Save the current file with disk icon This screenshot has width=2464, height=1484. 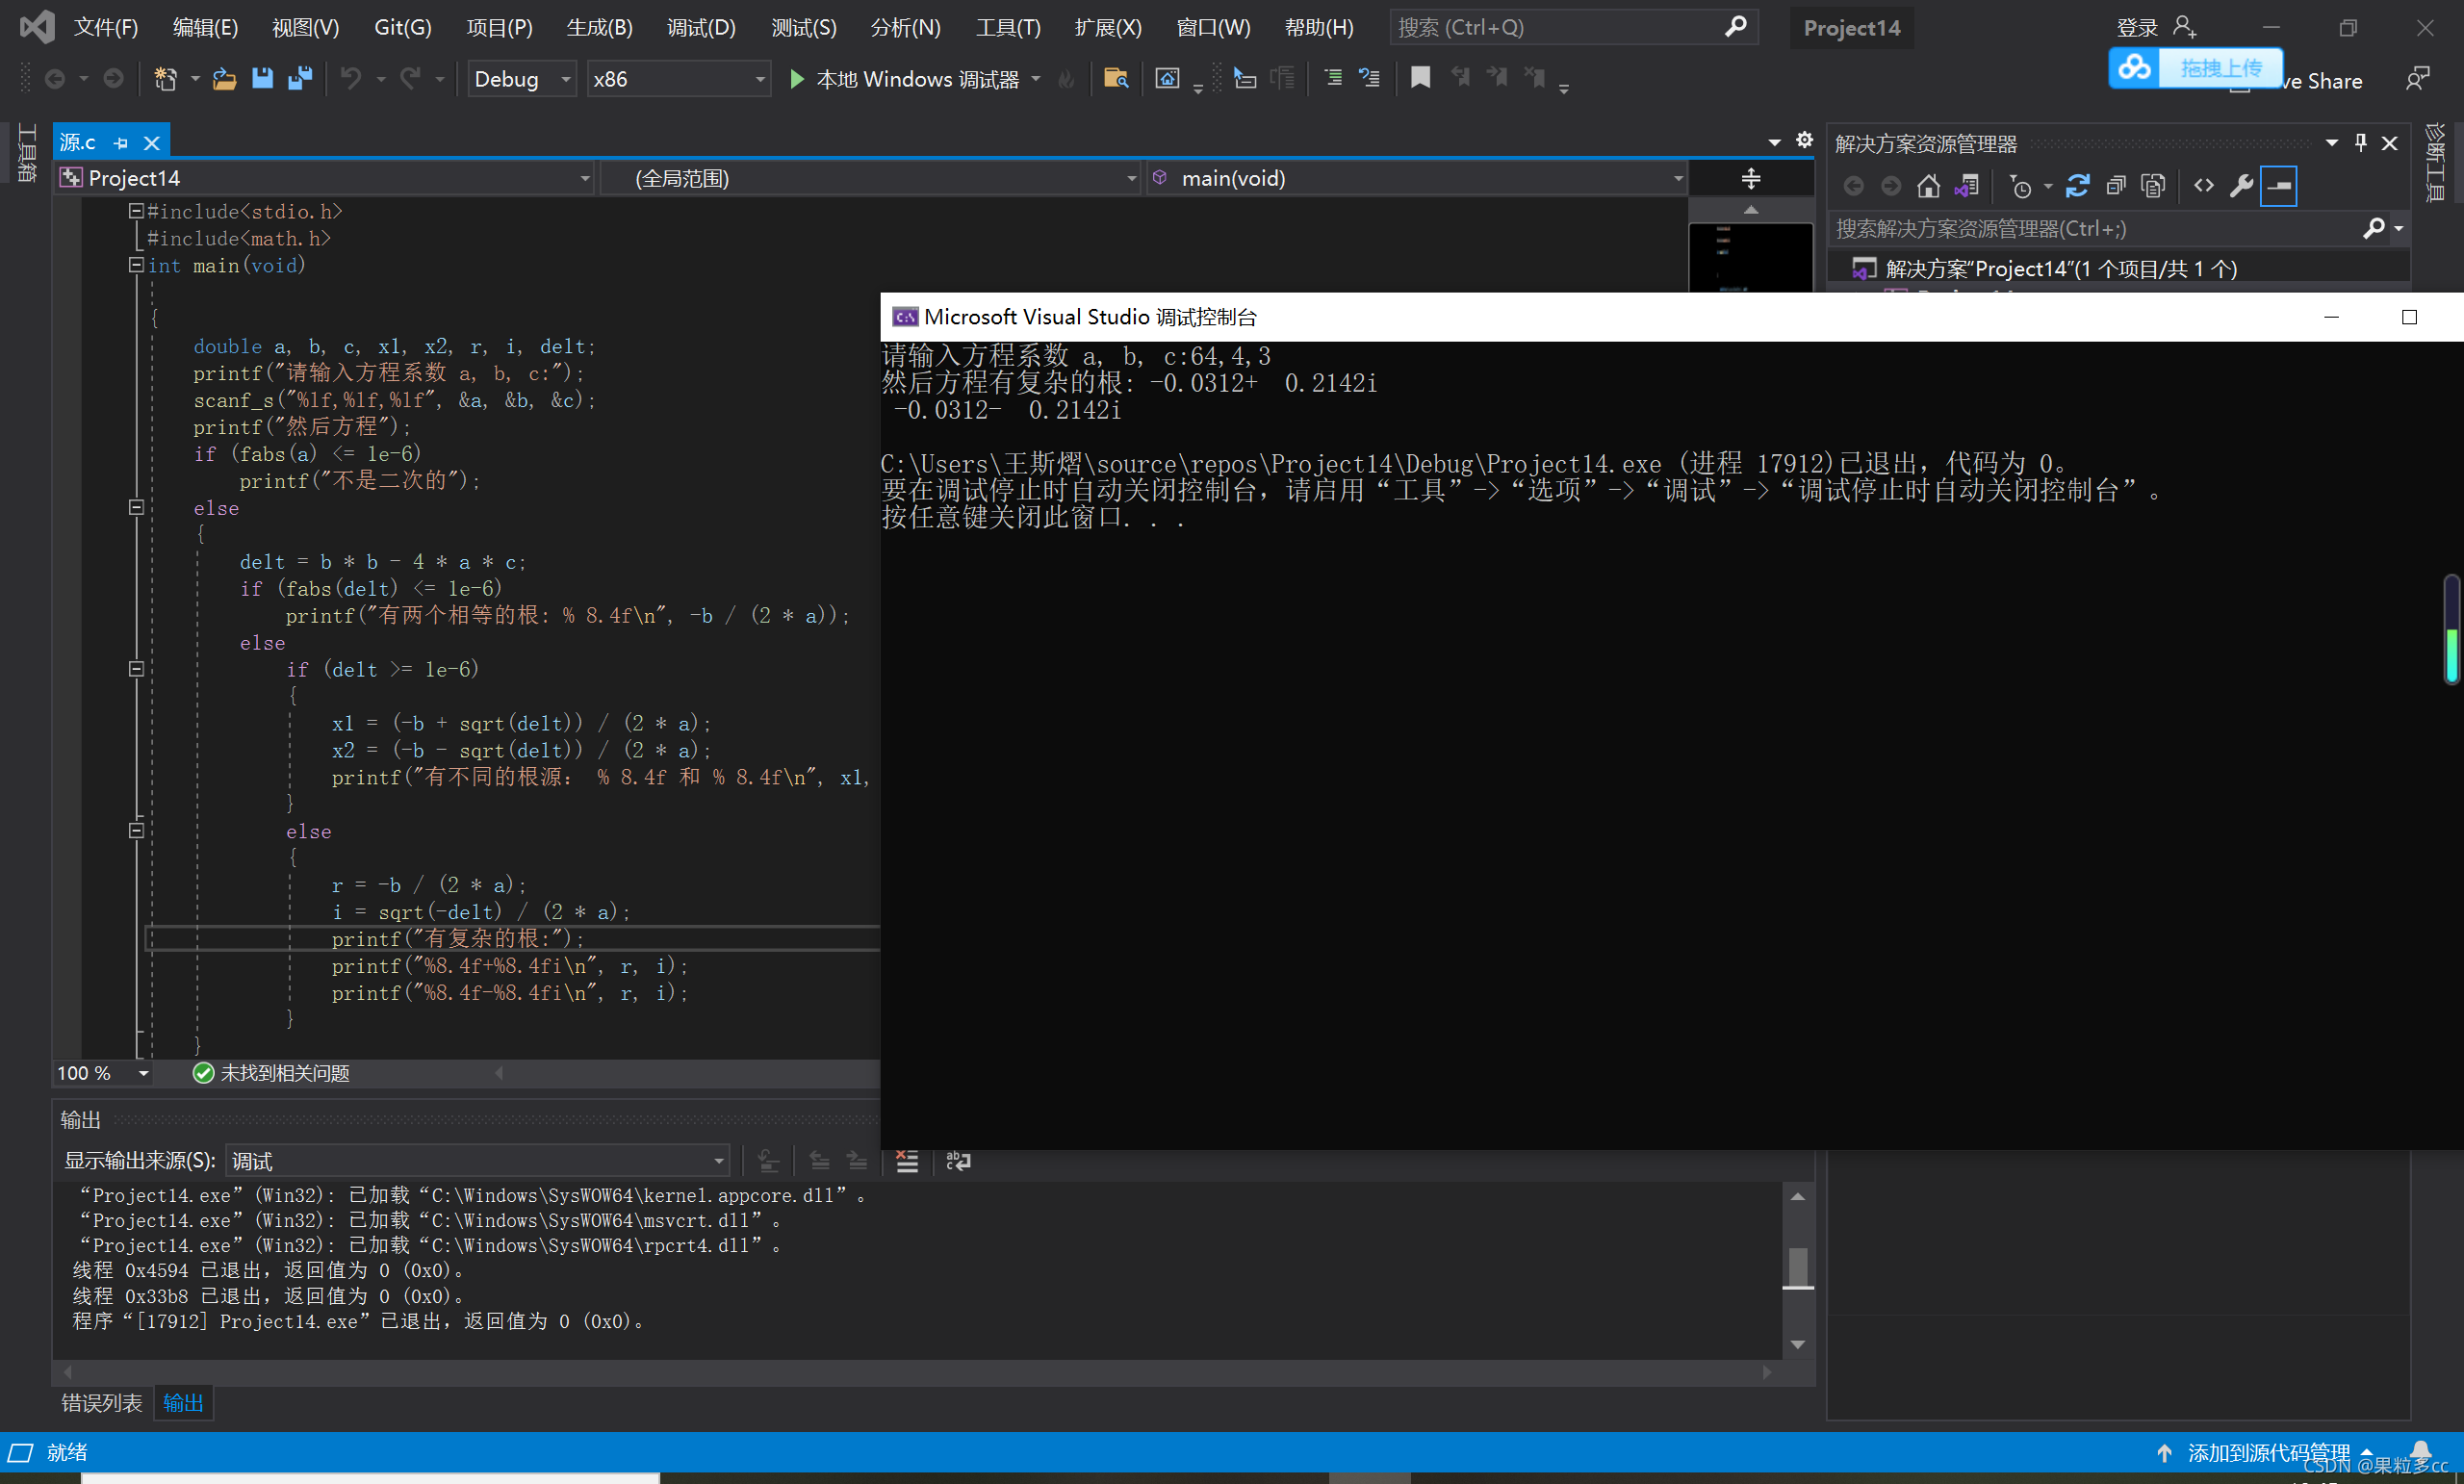(262, 78)
